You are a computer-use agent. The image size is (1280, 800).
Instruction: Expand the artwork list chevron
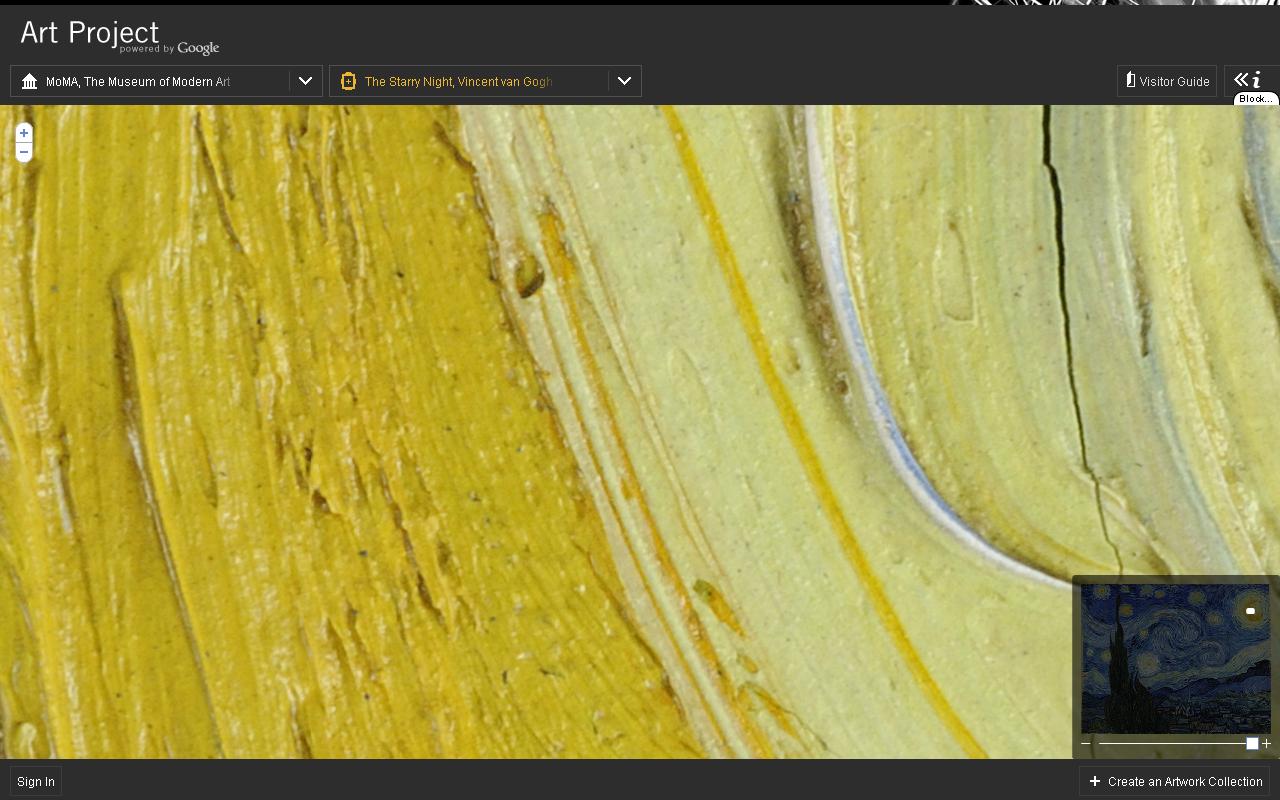click(625, 81)
